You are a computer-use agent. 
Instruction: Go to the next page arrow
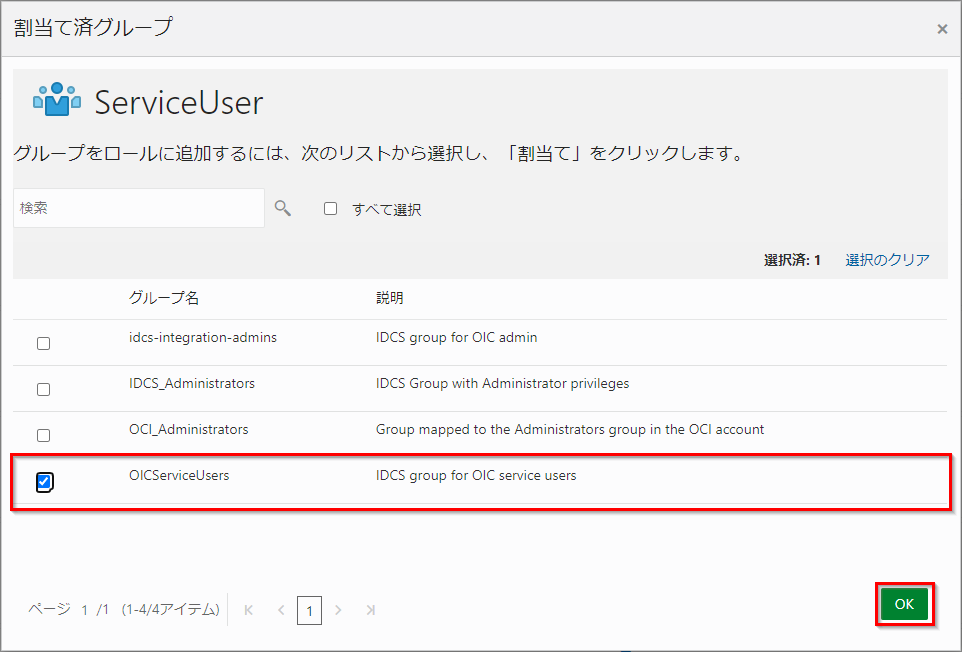point(339,610)
